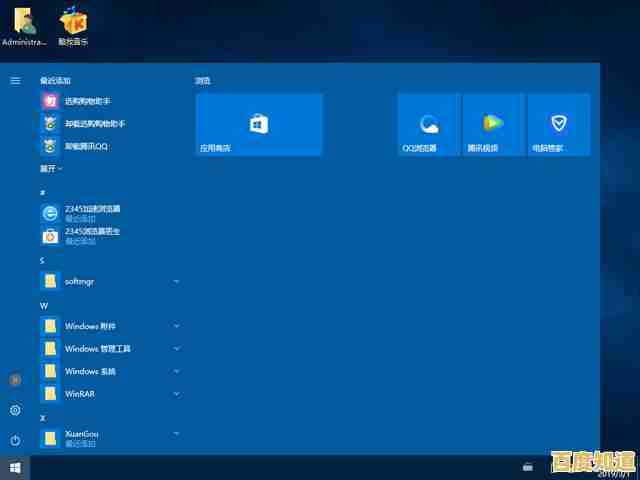Open the 应用商店 Store tile
This screenshot has width=640, height=480.
(x=259, y=124)
